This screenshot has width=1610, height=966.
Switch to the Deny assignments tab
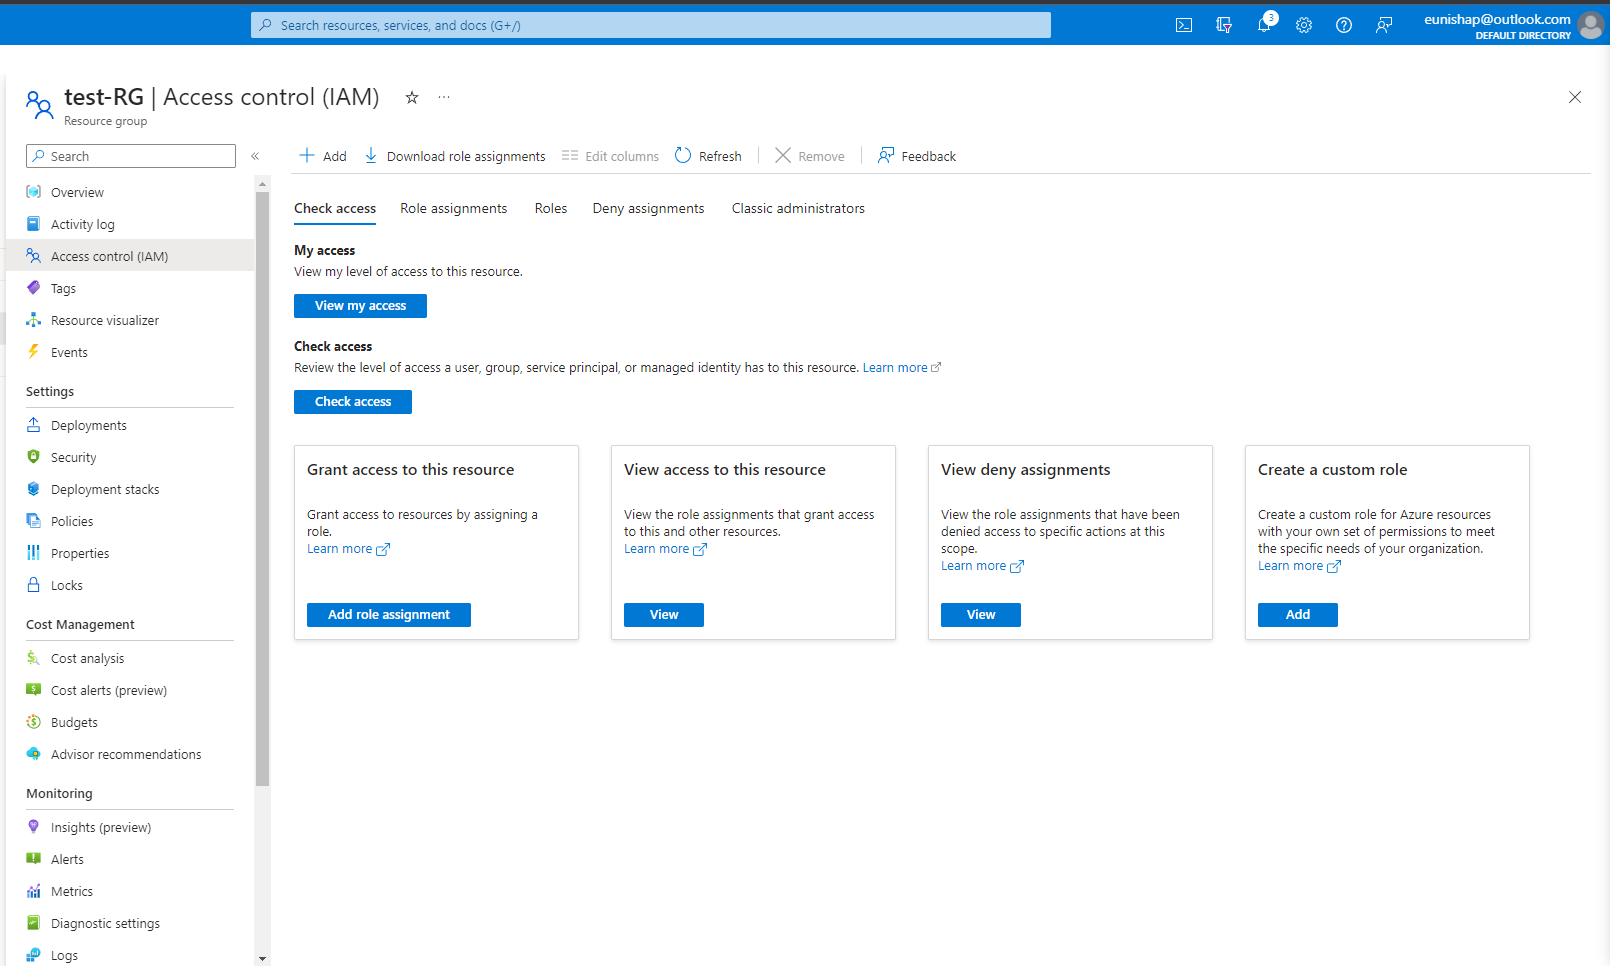point(648,208)
